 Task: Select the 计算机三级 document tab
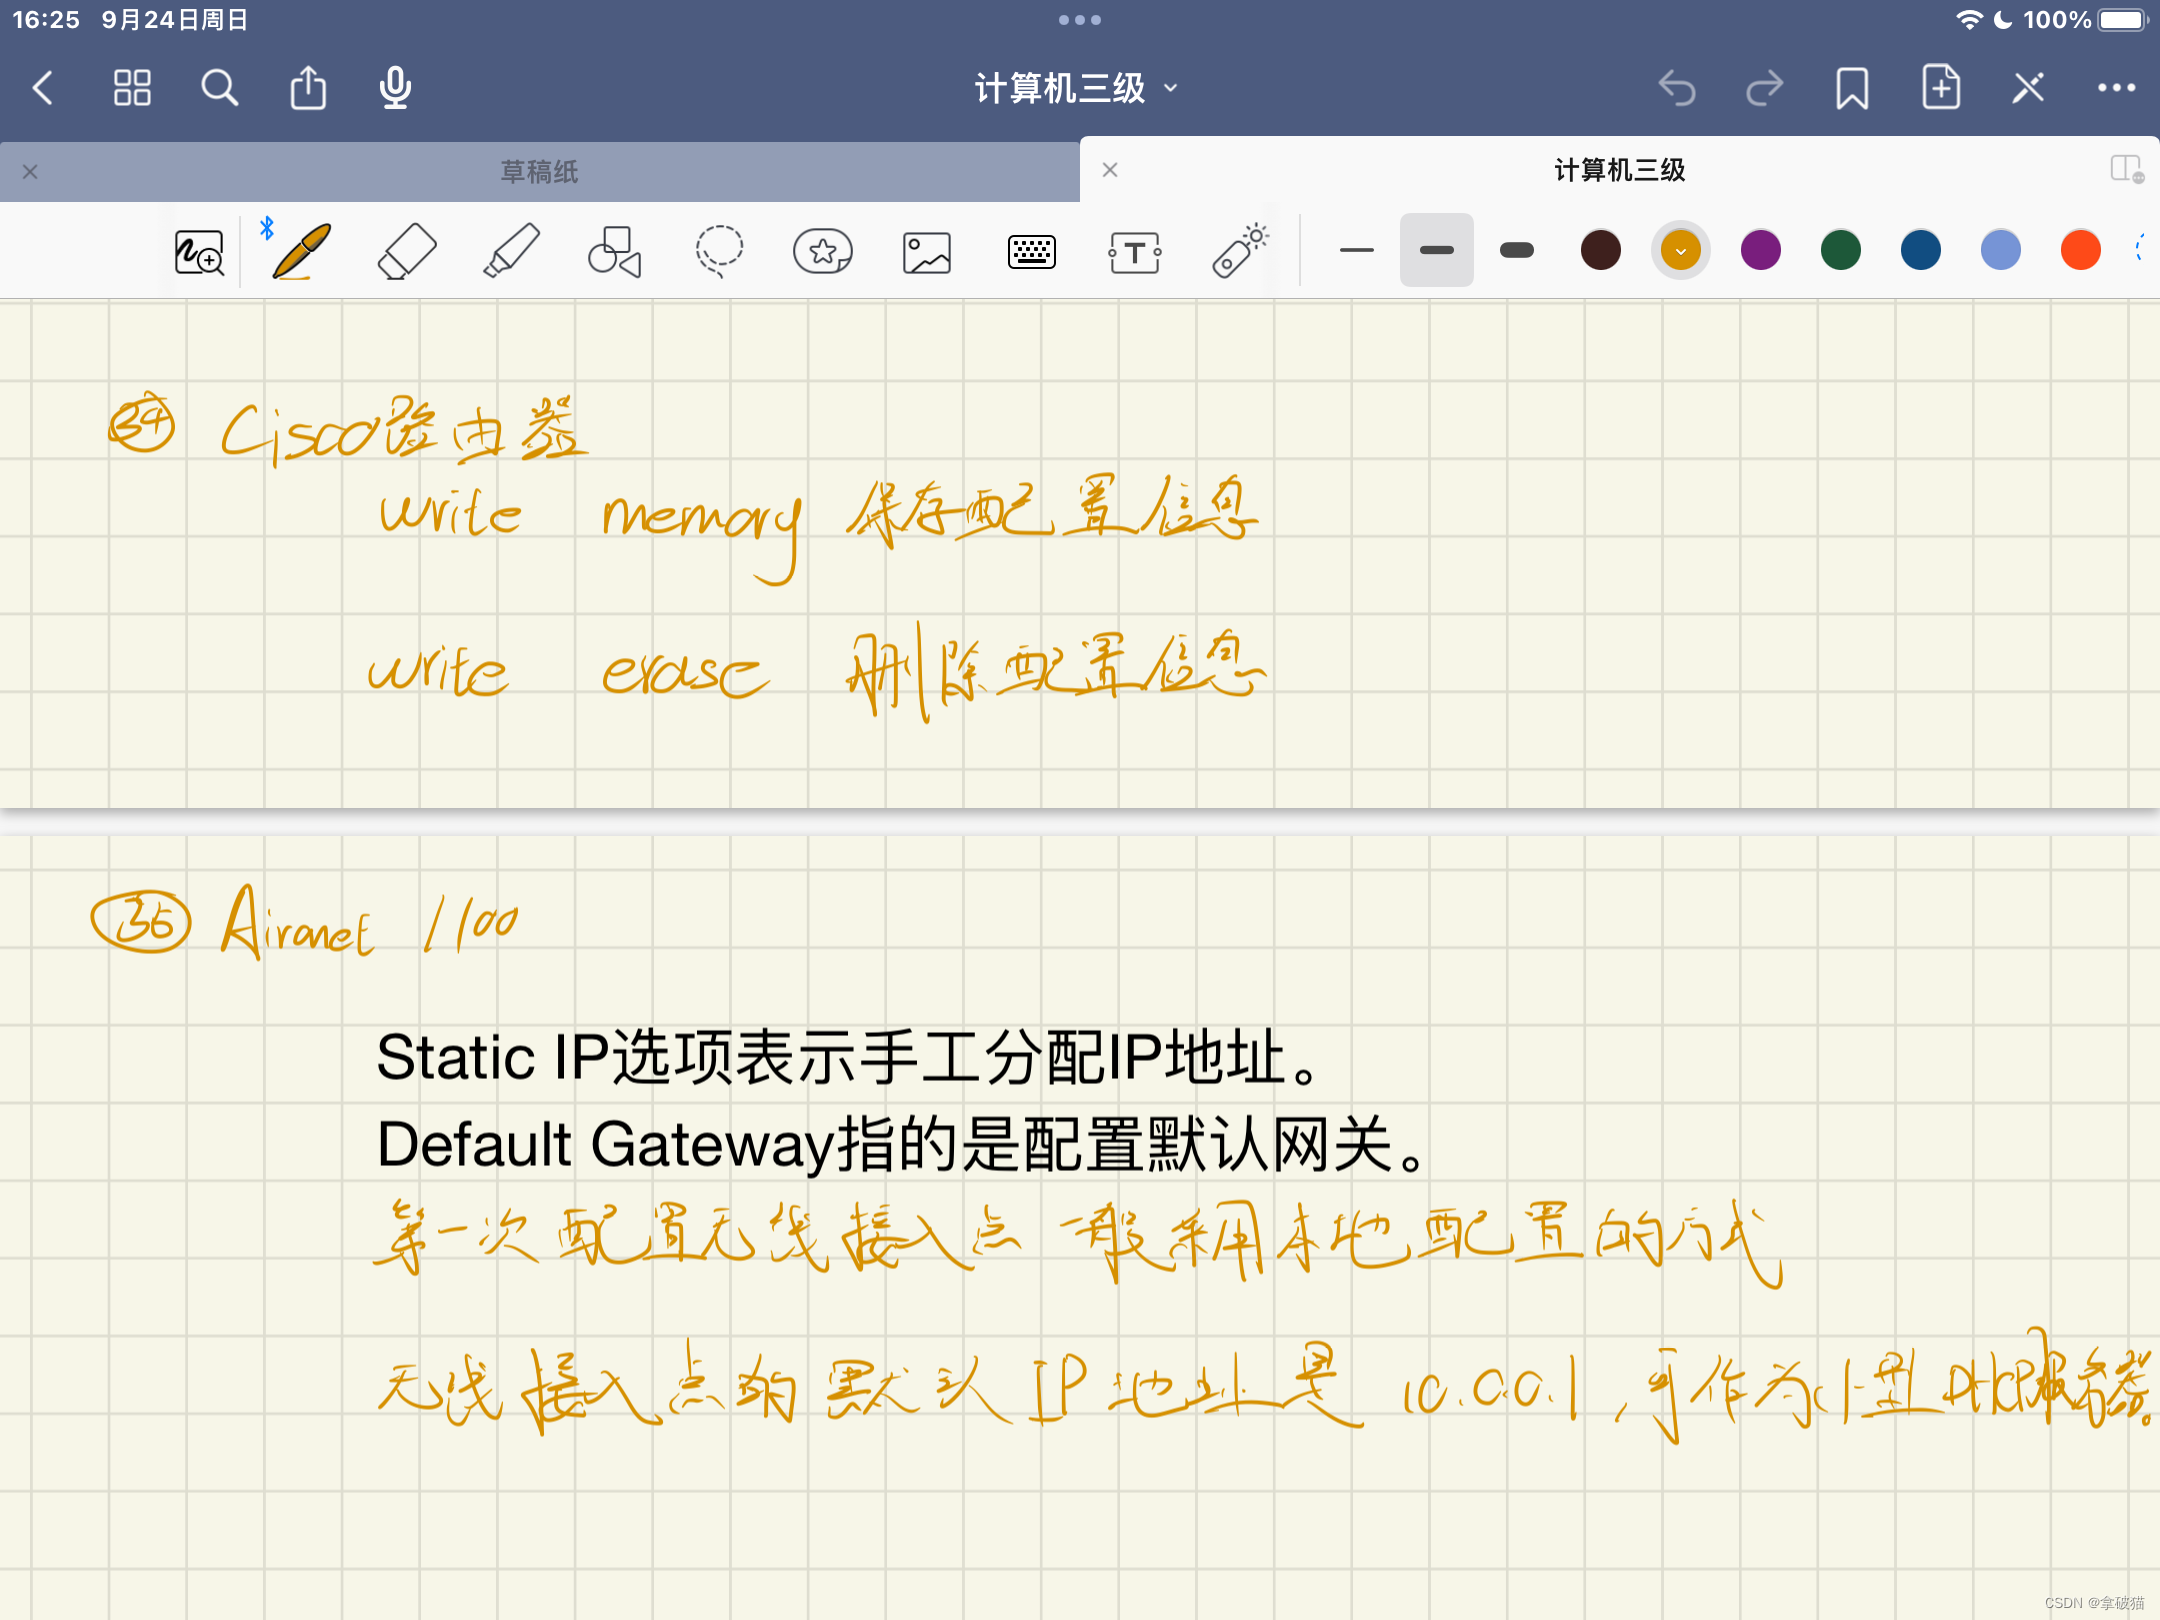coord(1619,170)
